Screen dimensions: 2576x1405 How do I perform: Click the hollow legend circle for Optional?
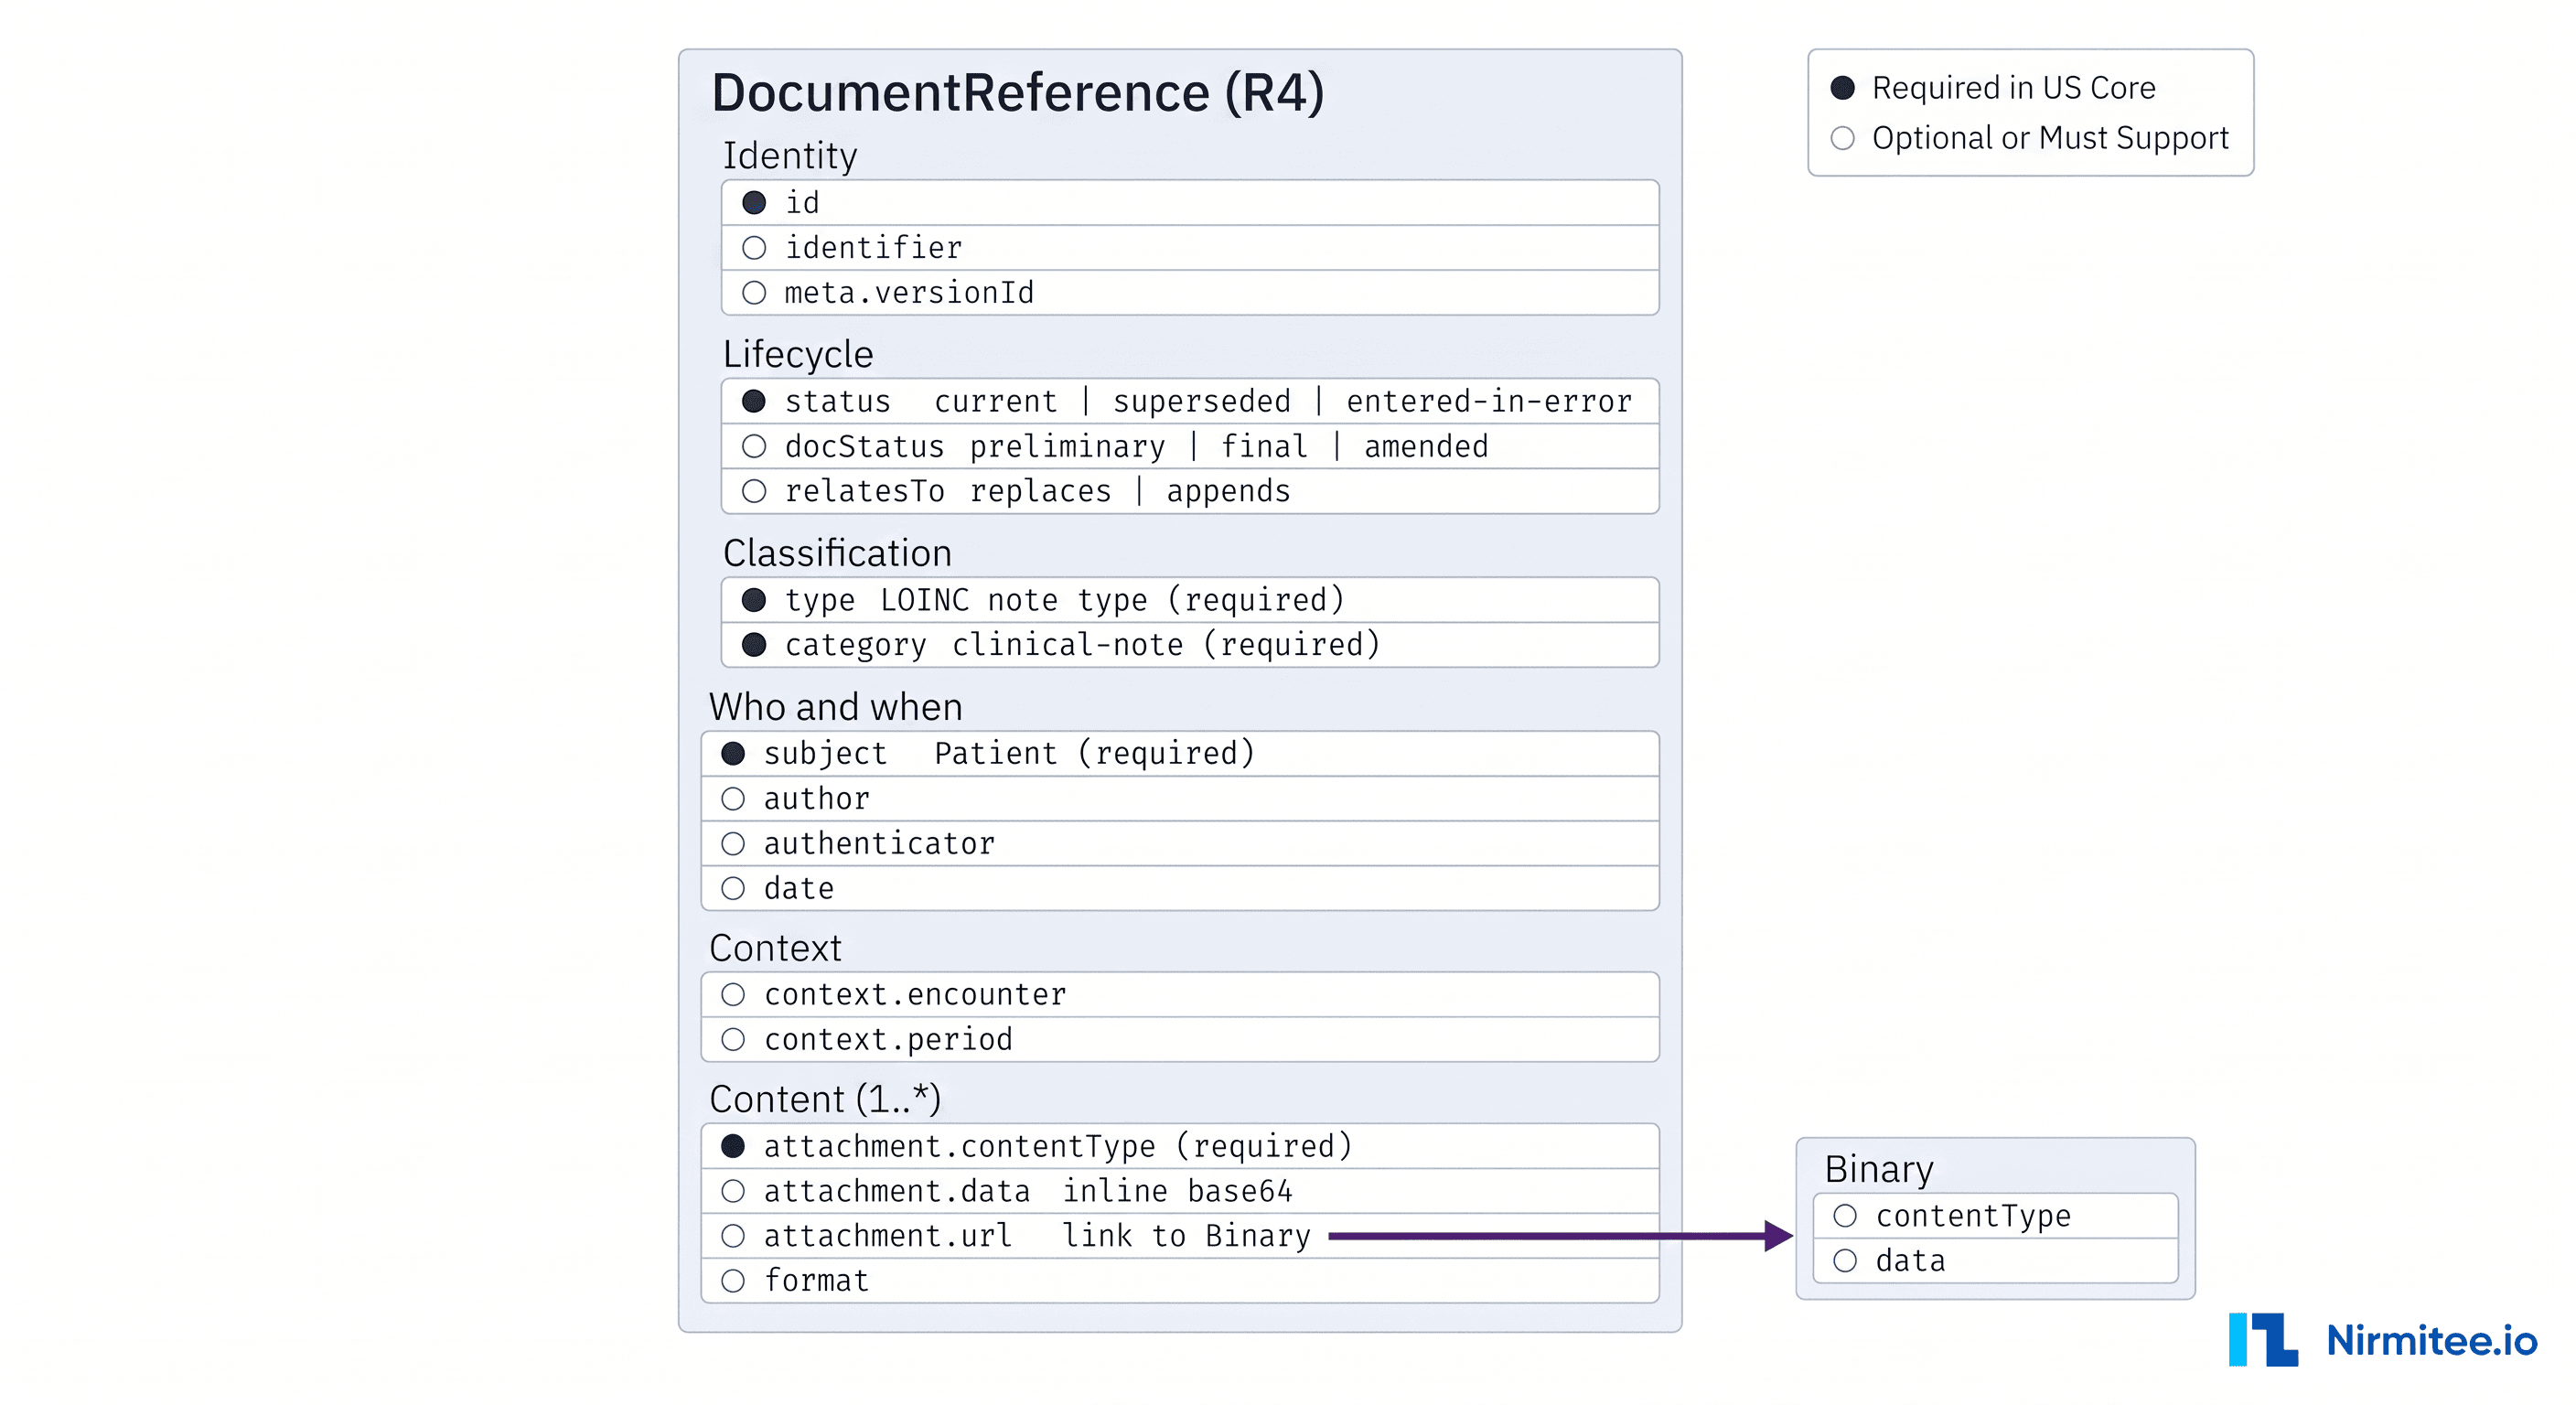click(1842, 138)
